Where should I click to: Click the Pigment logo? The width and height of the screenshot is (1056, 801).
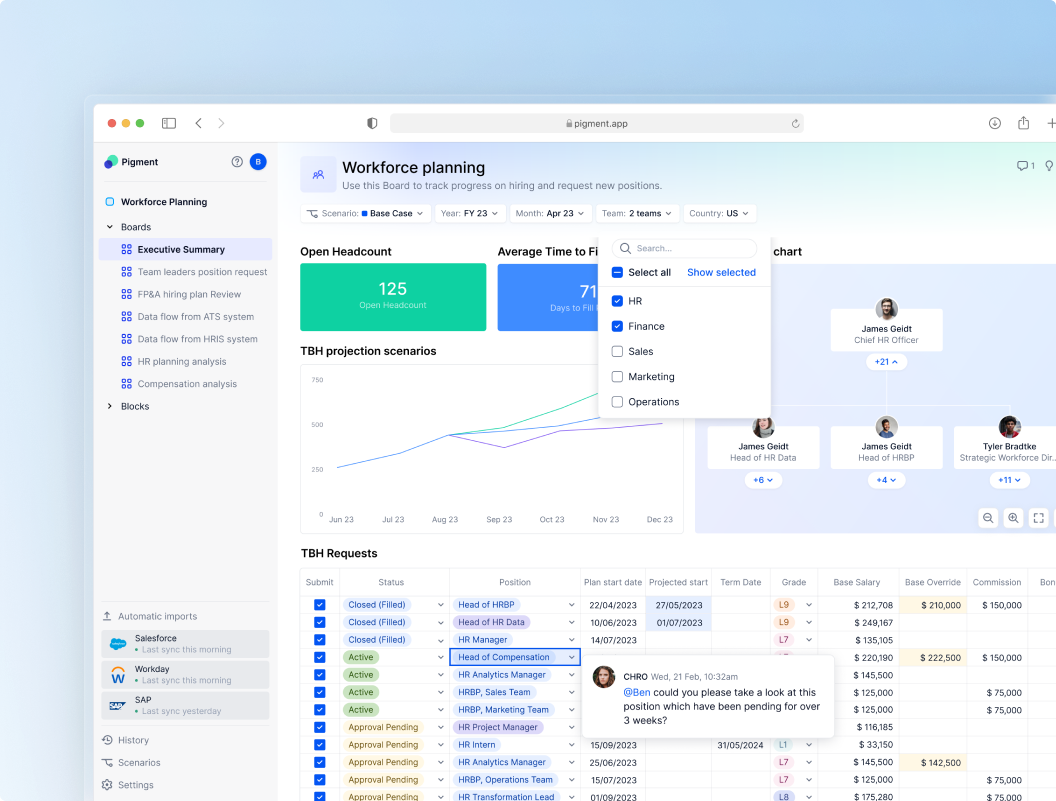[111, 162]
